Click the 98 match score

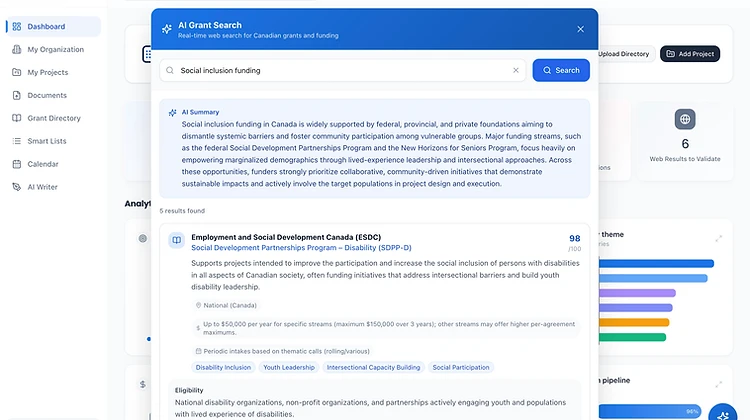[574, 238]
